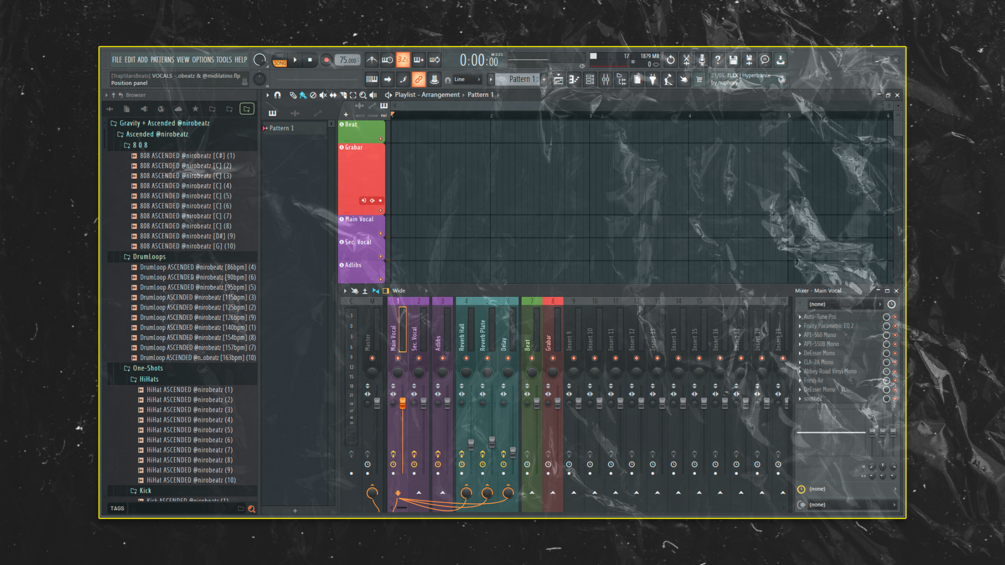Open mixer input (none) dropdown at top
This screenshot has height=565, width=1005.
pos(843,304)
